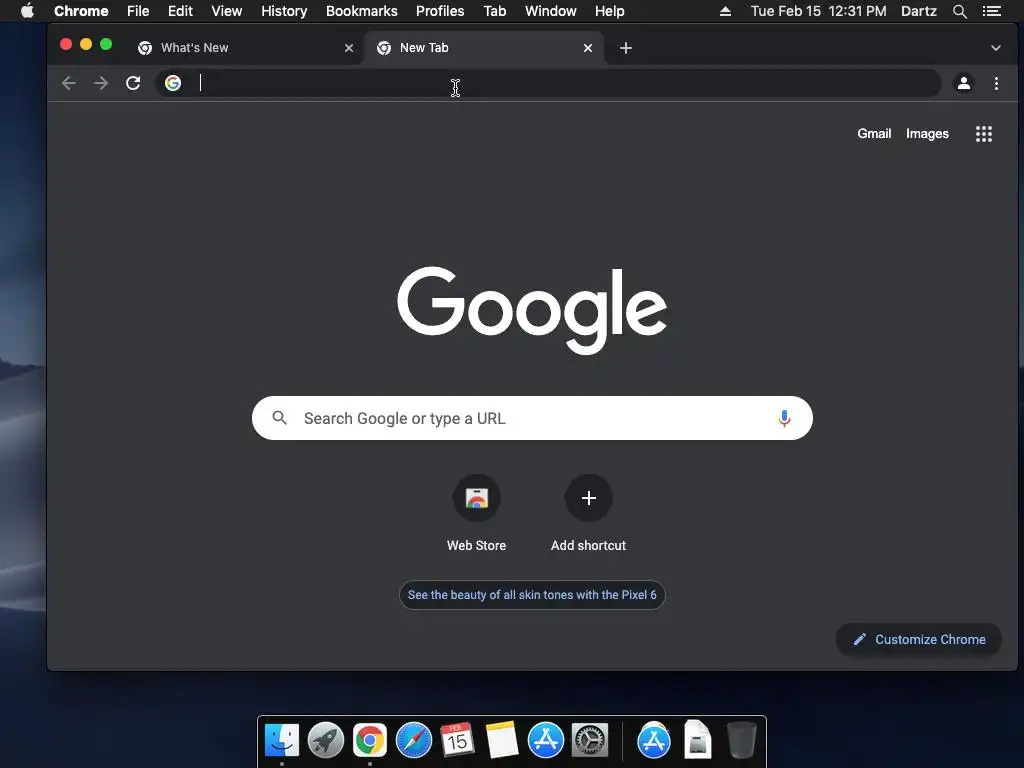Open Notification Center list icon
The image size is (1024, 768).
(x=991, y=11)
